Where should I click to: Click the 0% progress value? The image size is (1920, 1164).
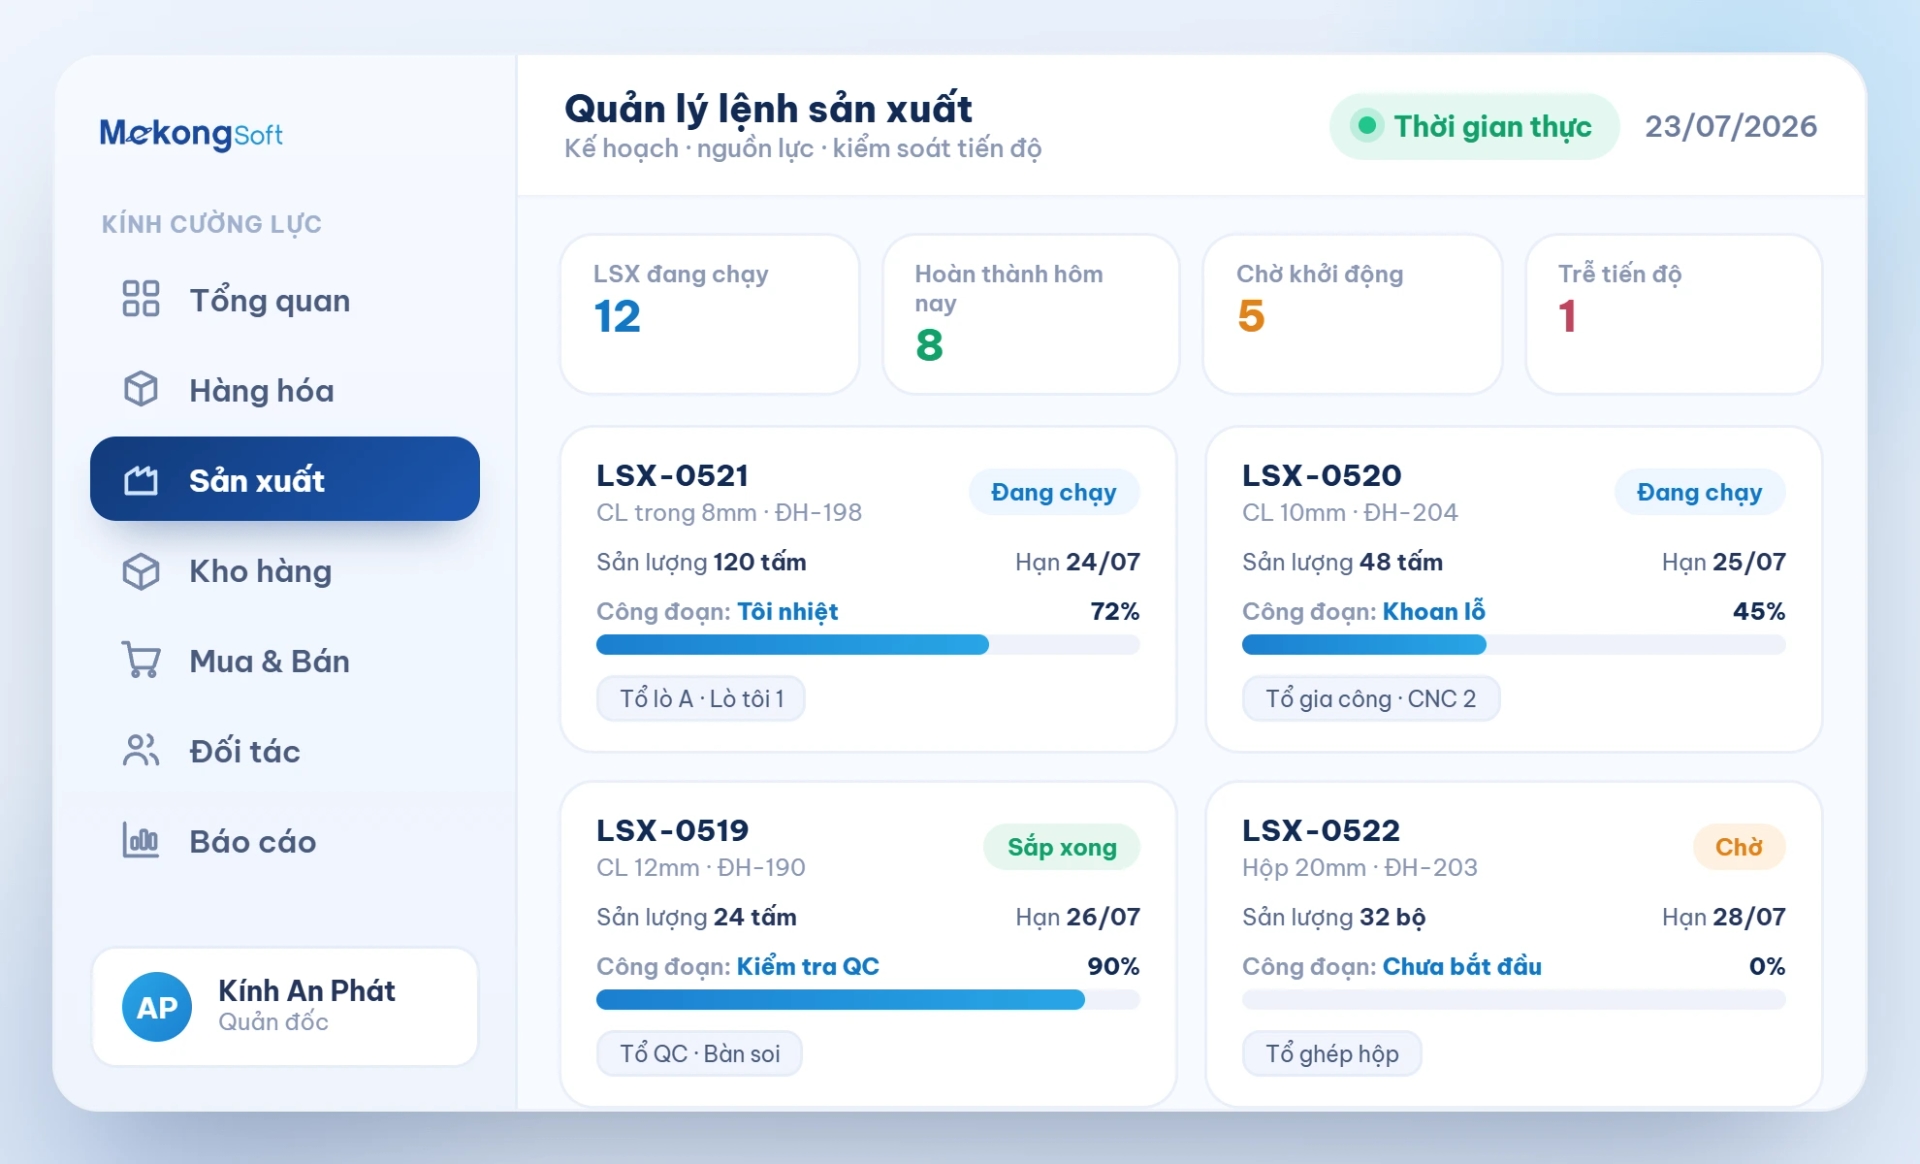click(1767, 966)
